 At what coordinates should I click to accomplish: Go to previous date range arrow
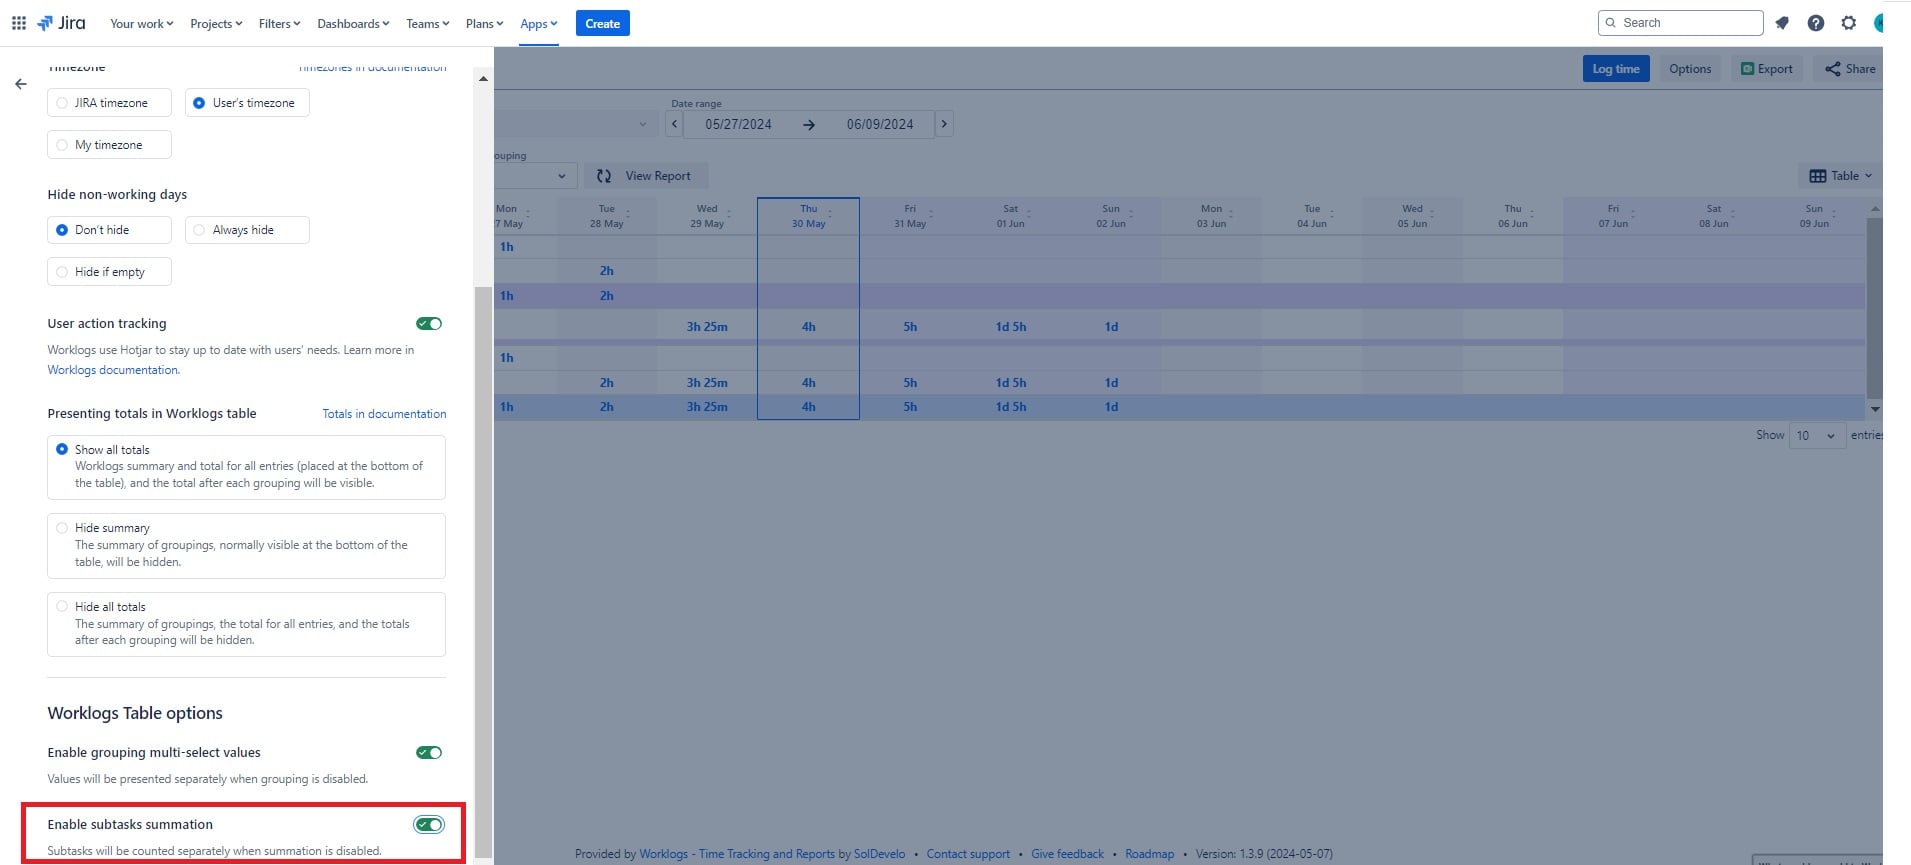tap(675, 124)
